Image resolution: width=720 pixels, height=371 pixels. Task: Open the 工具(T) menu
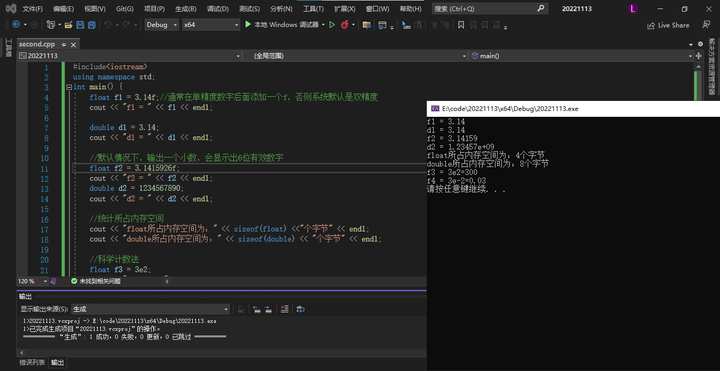coord(313,9)
